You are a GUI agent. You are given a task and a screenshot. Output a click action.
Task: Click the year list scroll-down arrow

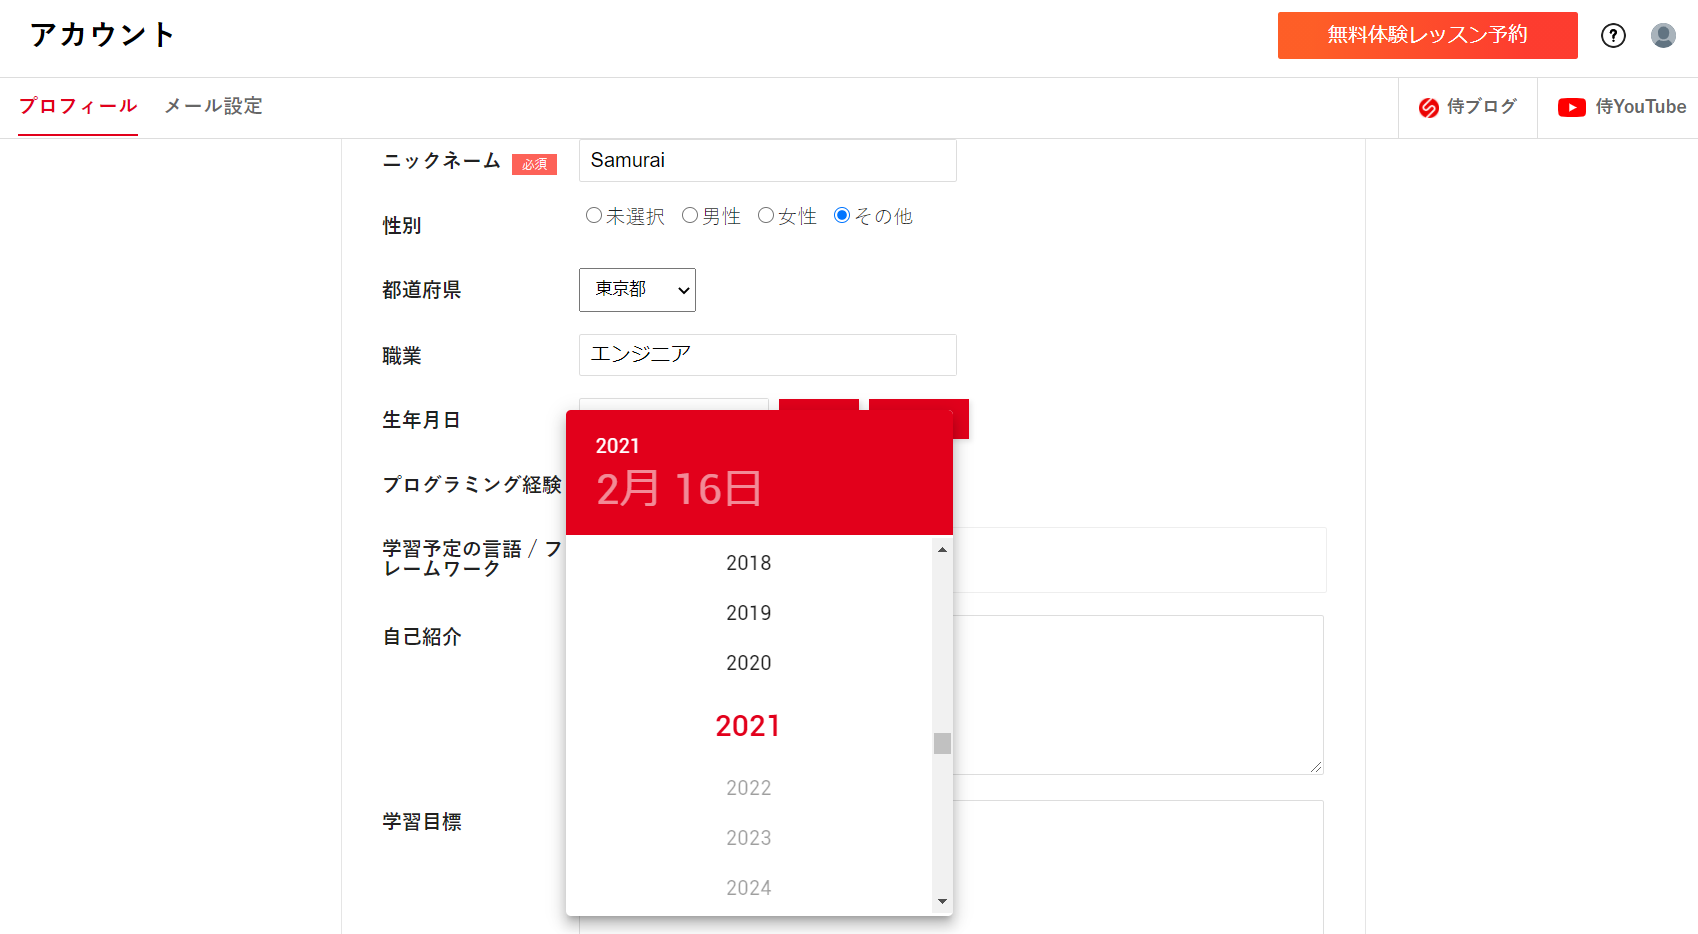coord(942,902)
